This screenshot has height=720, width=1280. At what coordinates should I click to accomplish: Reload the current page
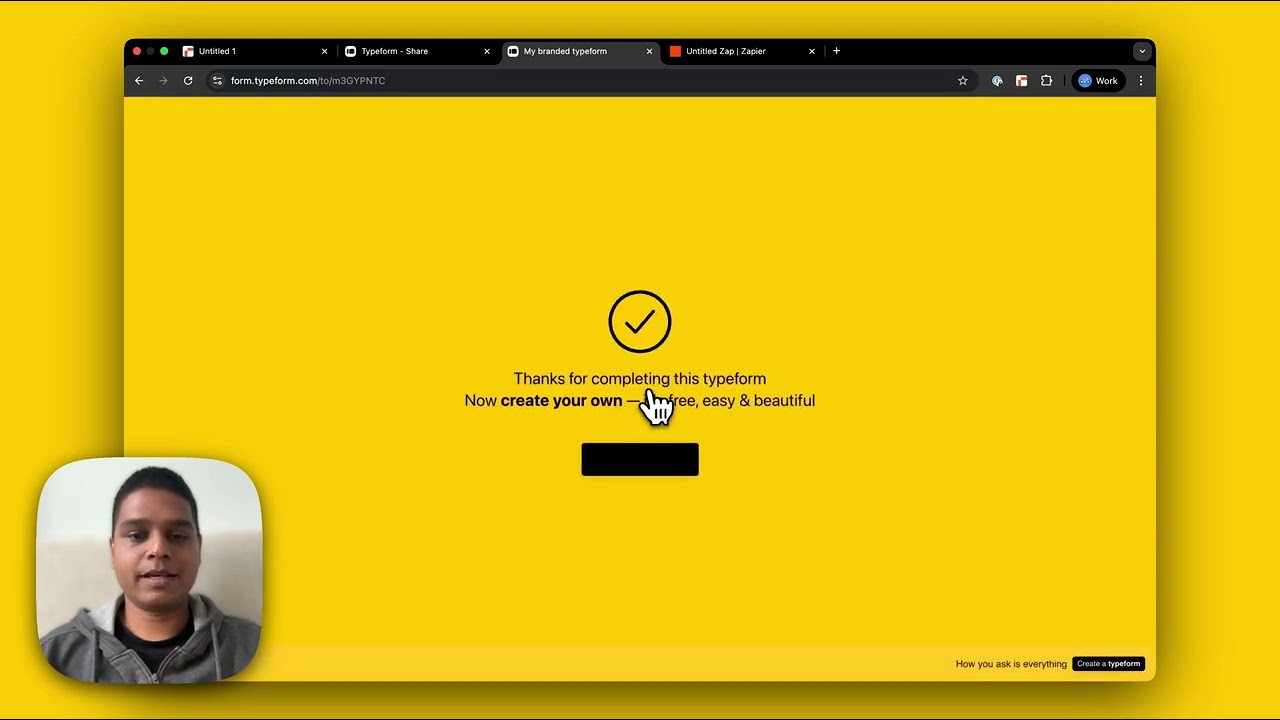click(x=188, y=81)
